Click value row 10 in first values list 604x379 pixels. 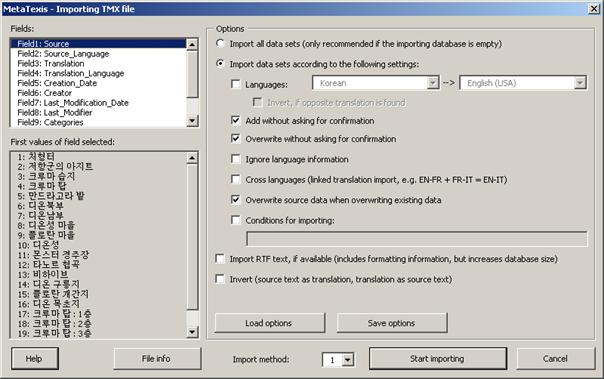coord(98,245)
